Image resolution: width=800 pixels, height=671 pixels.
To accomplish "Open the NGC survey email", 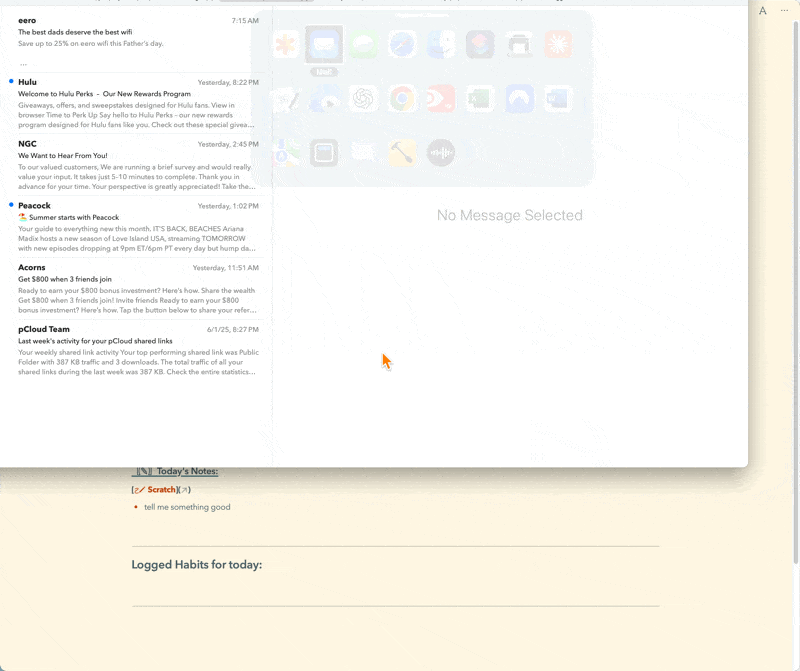I will tap(138, 165).
